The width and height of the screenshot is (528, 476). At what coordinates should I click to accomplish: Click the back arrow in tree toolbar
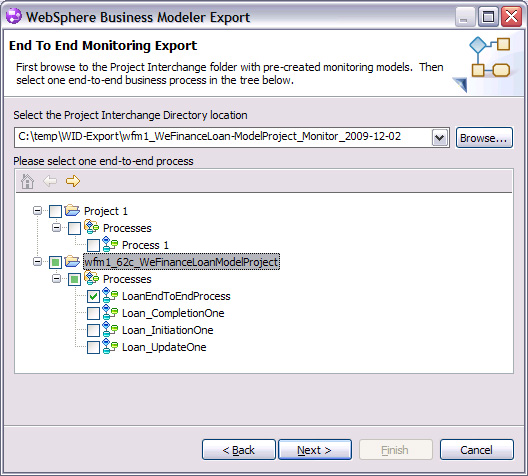(x=50, y=181)
